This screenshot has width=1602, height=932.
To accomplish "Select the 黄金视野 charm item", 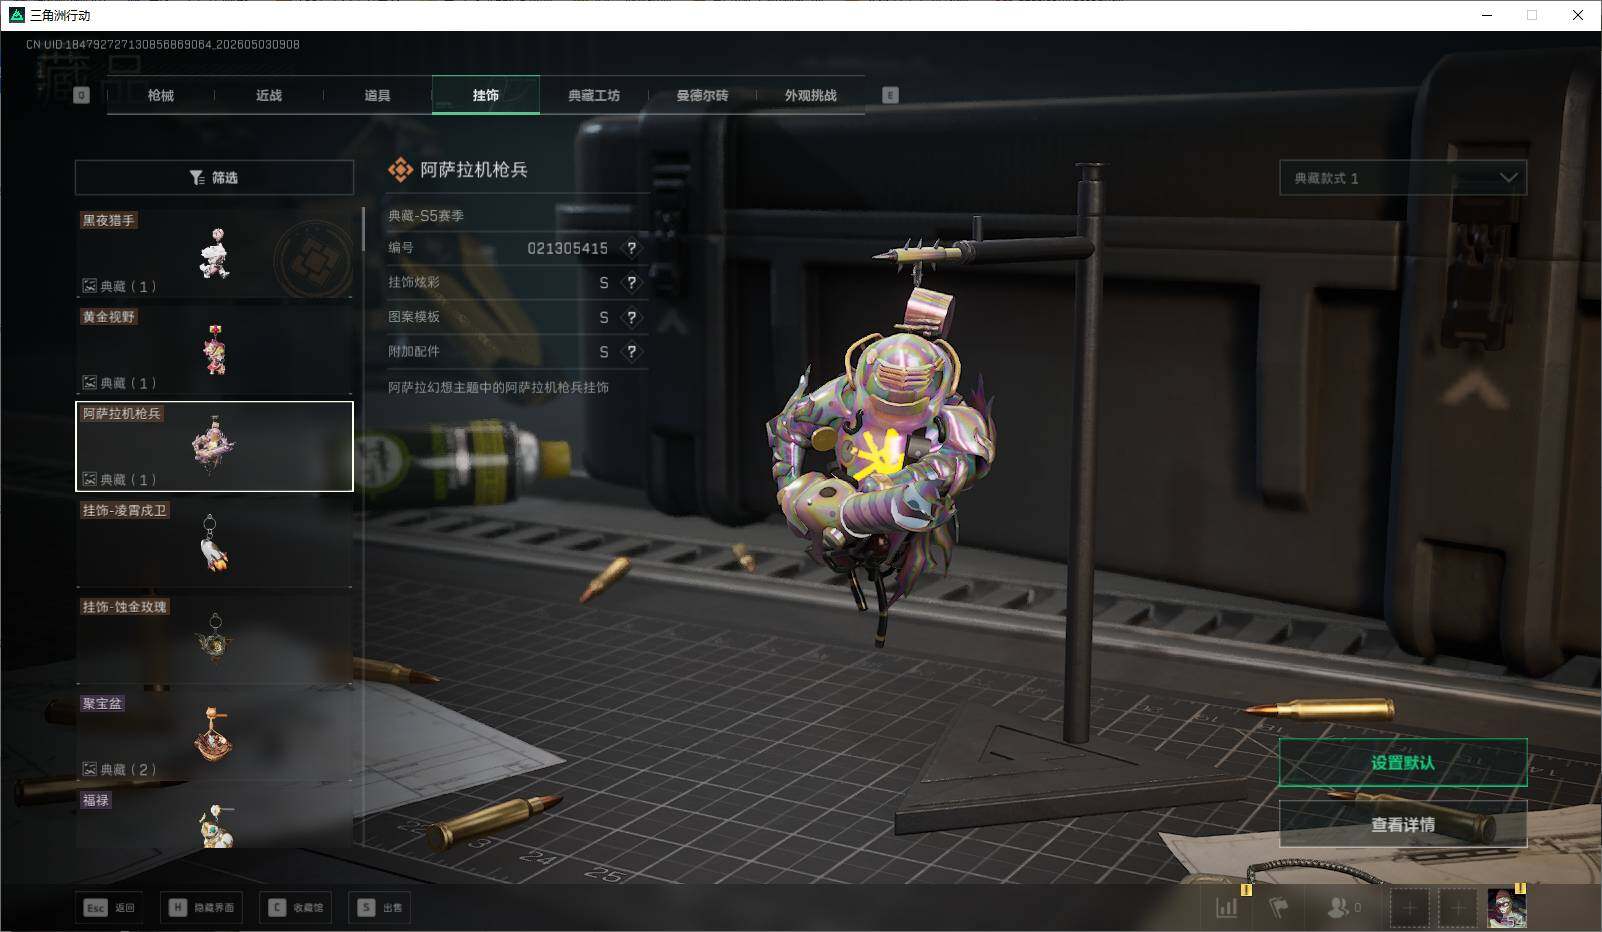I will (214, 349).
